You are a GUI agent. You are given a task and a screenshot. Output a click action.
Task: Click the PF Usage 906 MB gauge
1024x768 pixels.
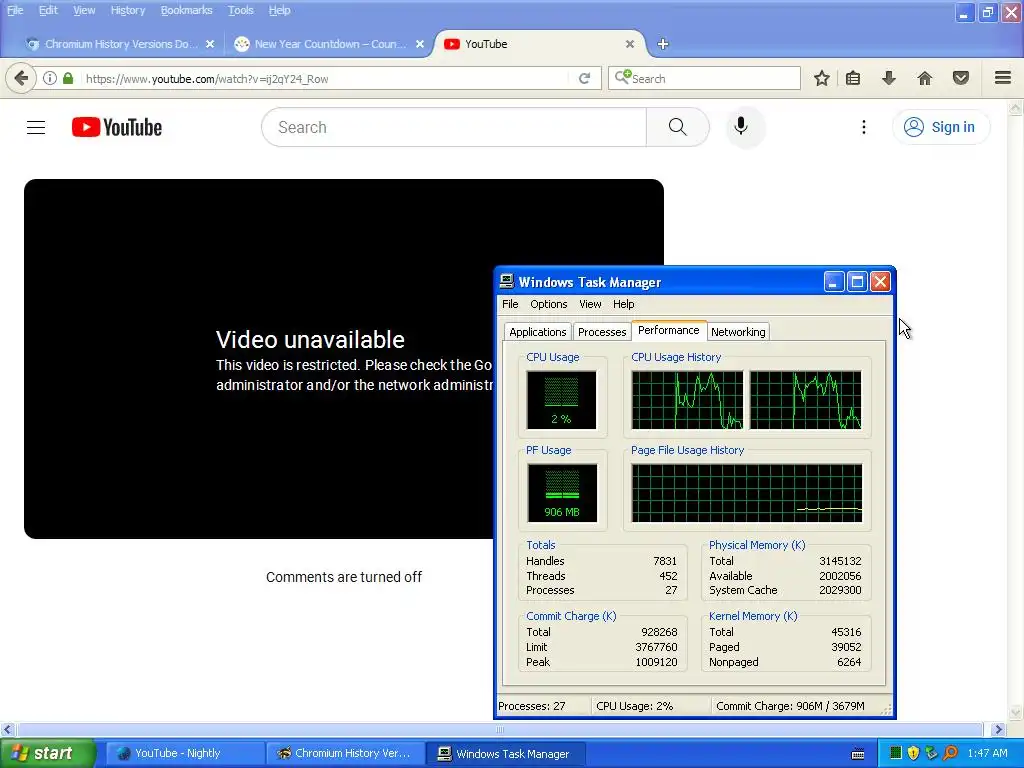point(561,493)
